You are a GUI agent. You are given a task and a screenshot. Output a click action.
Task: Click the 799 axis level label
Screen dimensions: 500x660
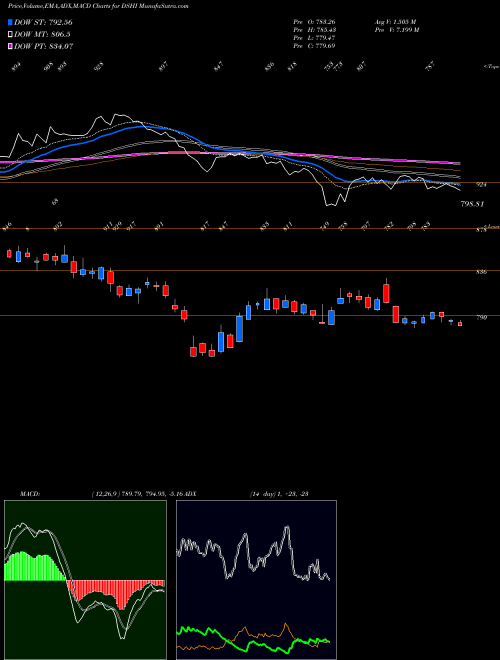[481, 317]
